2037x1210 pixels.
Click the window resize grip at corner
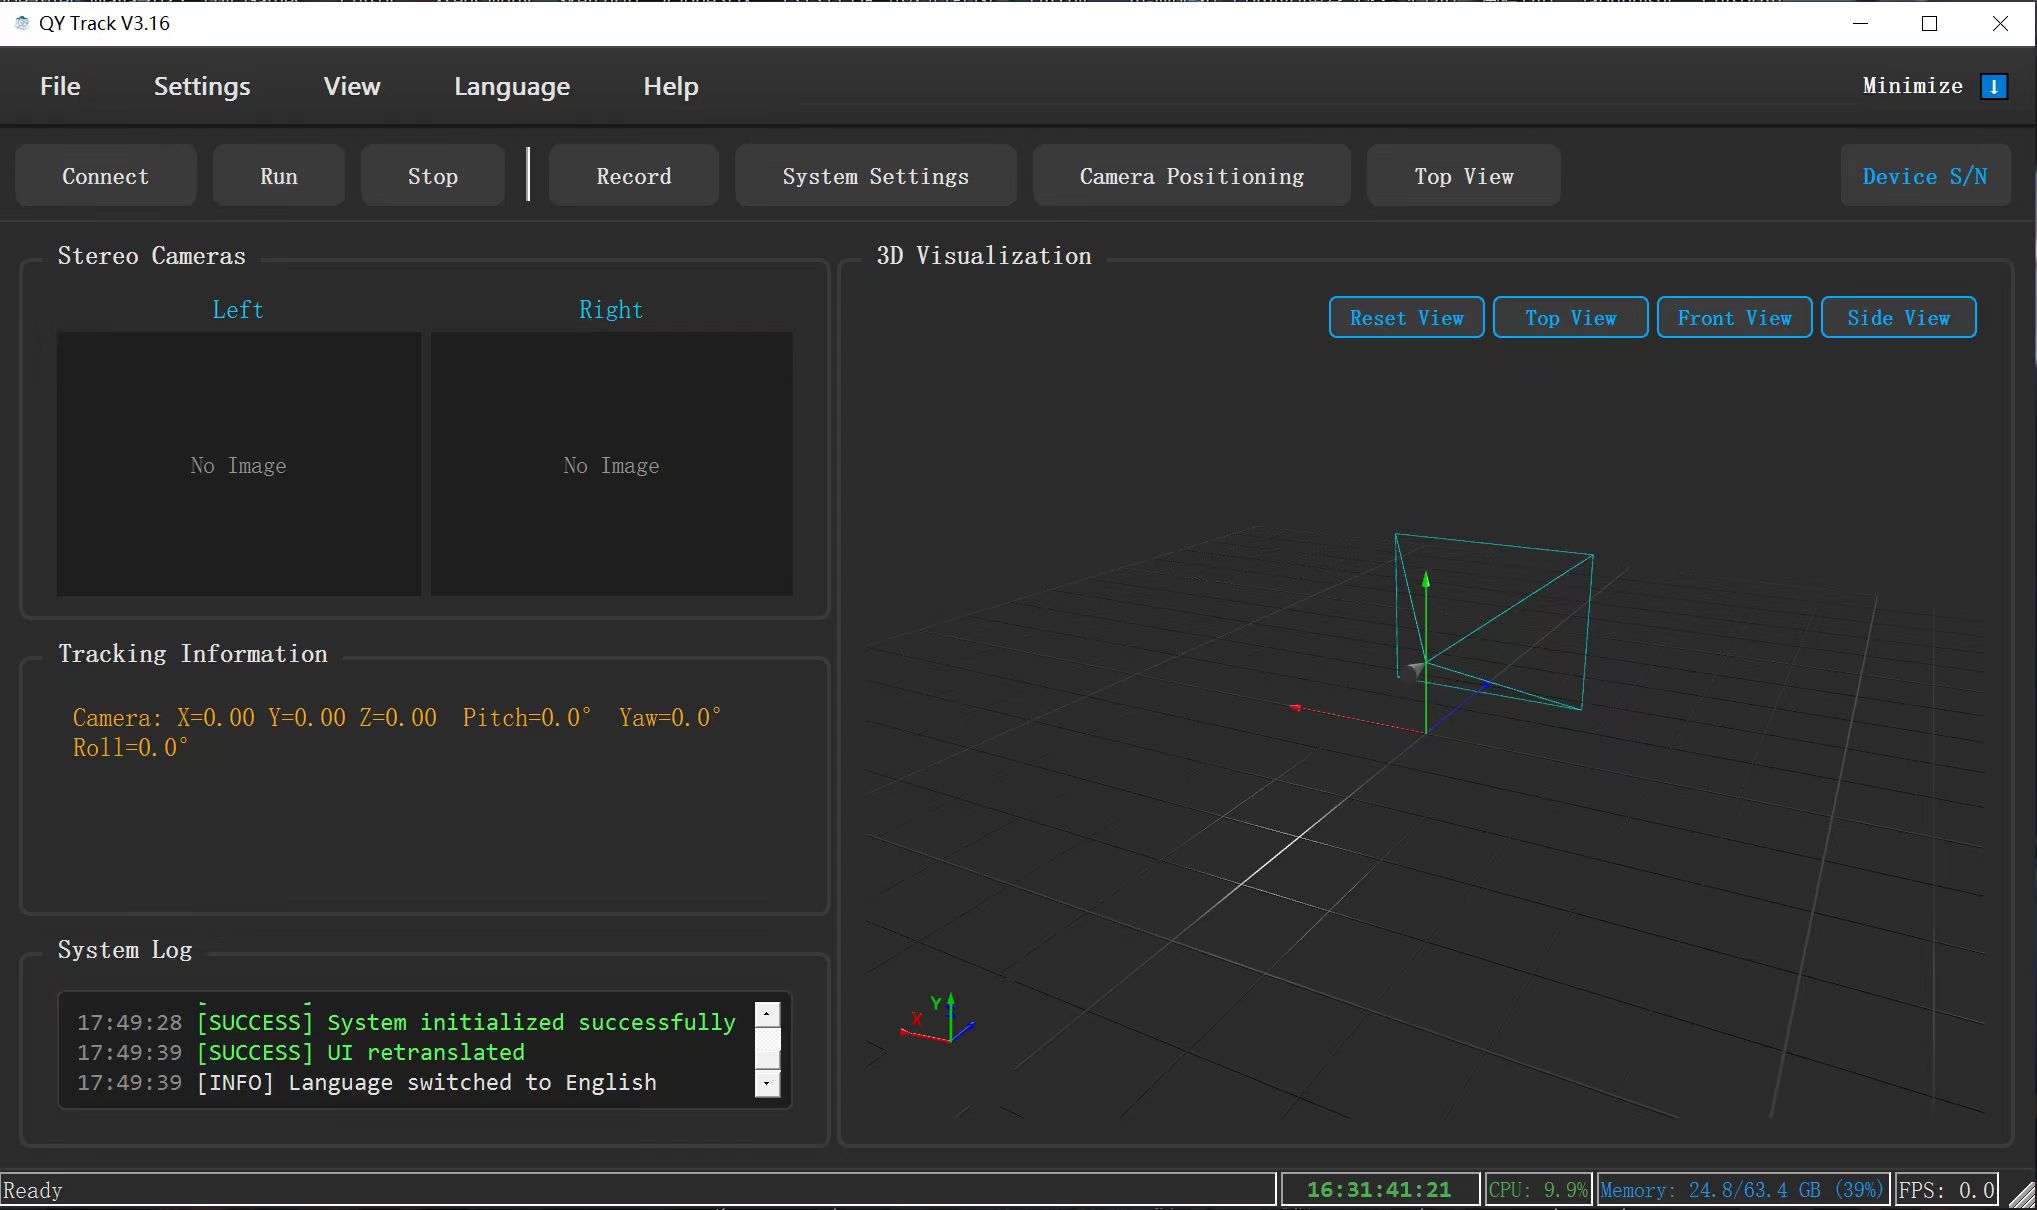[2023, 1196]
